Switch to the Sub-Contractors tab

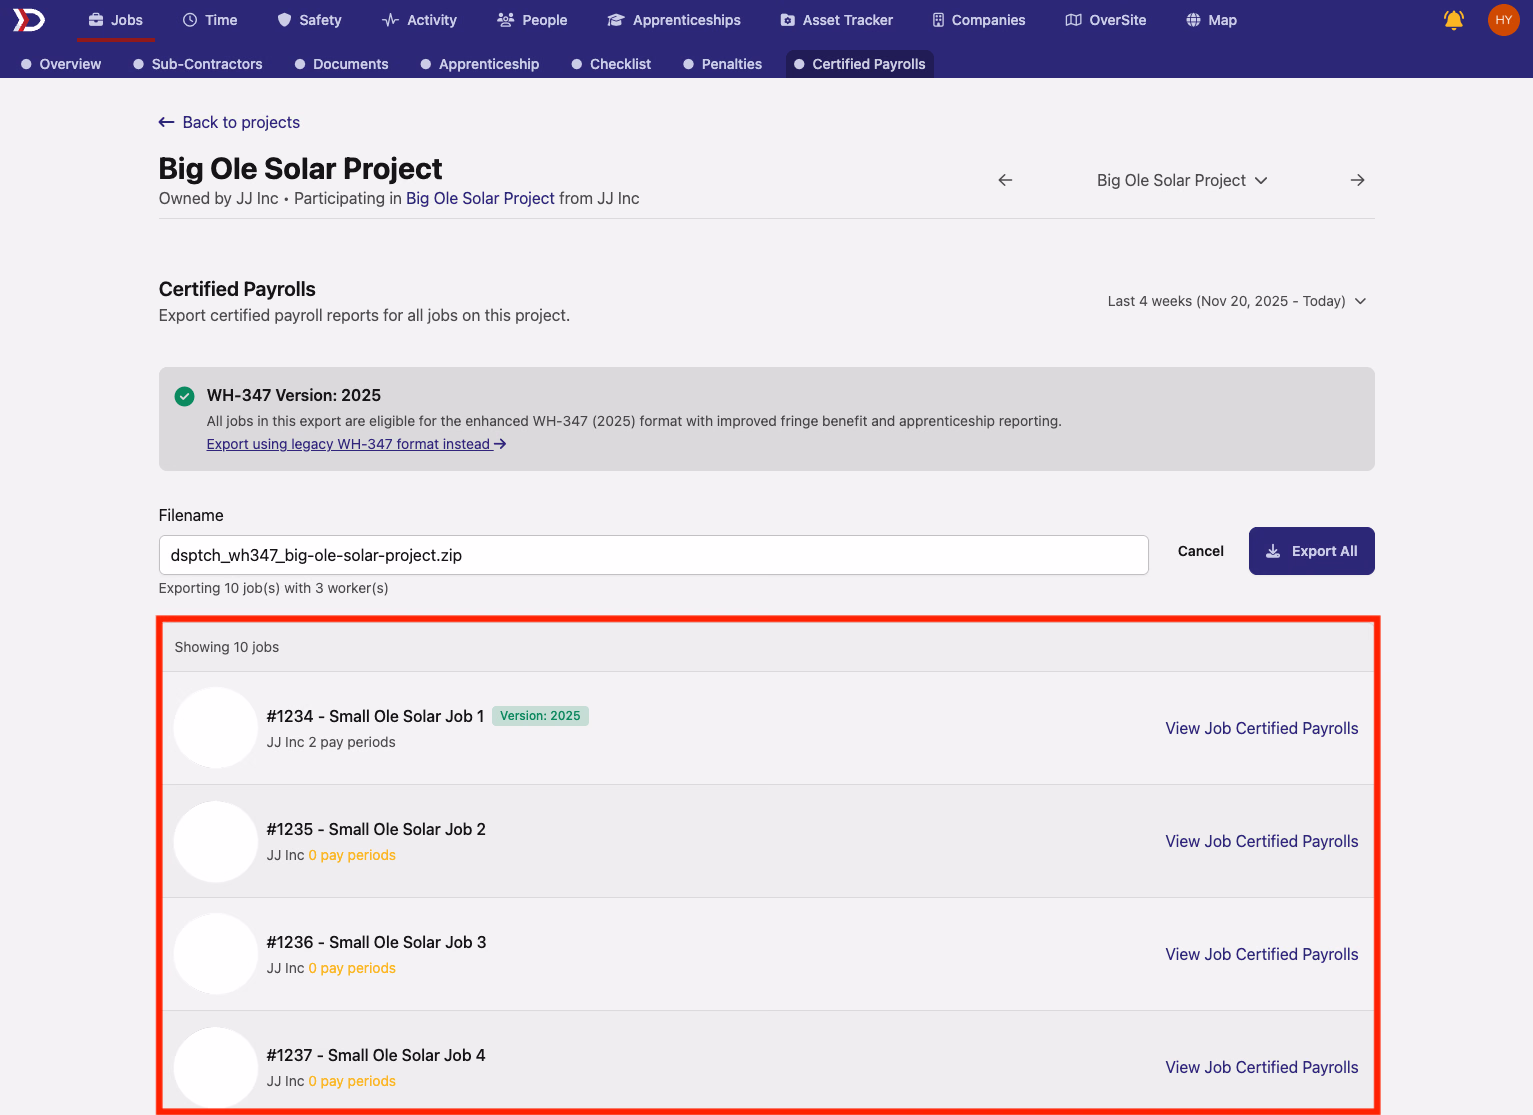point(198,64)
